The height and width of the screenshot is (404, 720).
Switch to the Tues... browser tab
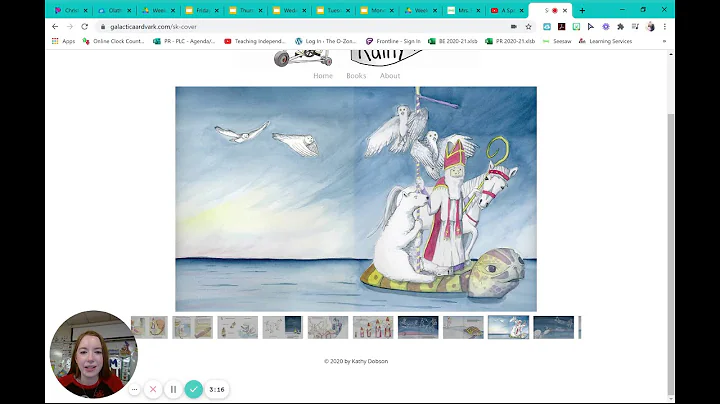point(334,11)
